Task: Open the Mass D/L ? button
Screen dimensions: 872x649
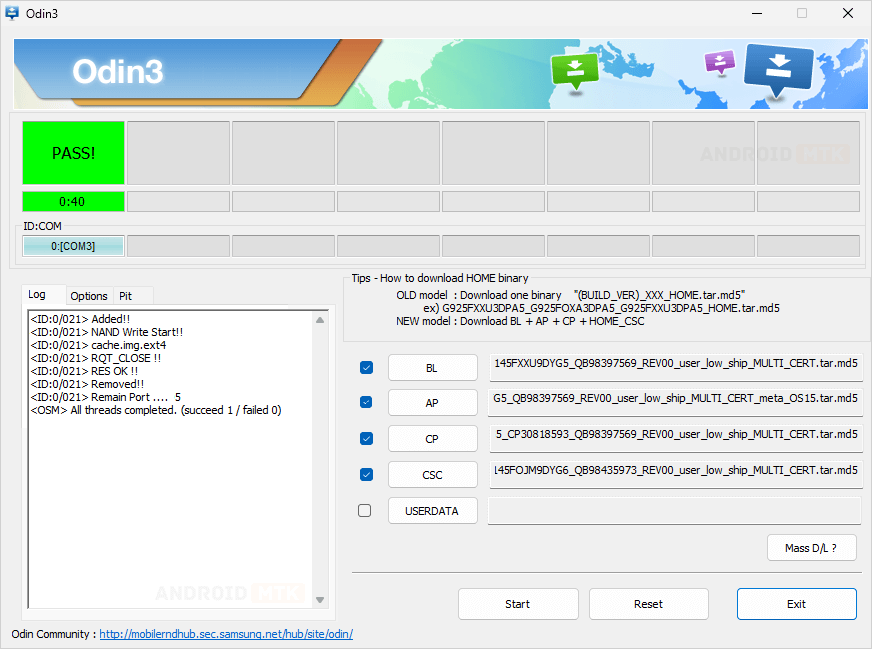Action: click(x=811, y=548)
